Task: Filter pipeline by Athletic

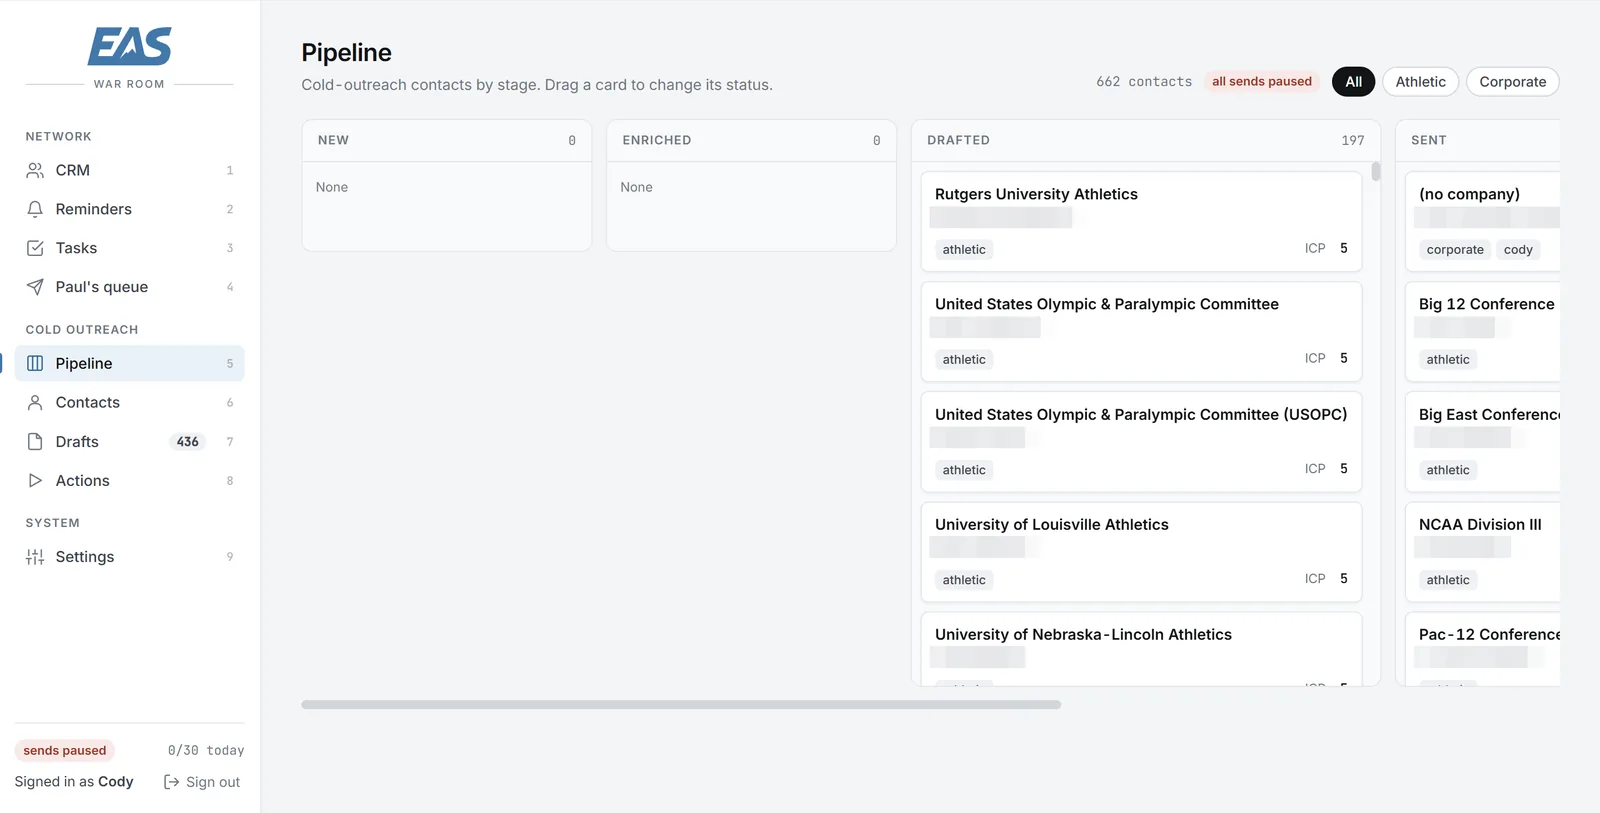Action: [1420, 82]
